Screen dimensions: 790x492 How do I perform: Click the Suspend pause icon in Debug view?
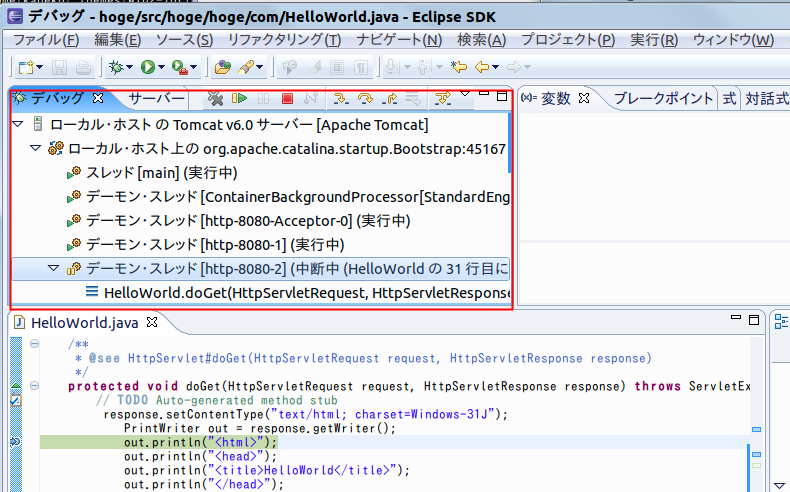tap(264, 99)
